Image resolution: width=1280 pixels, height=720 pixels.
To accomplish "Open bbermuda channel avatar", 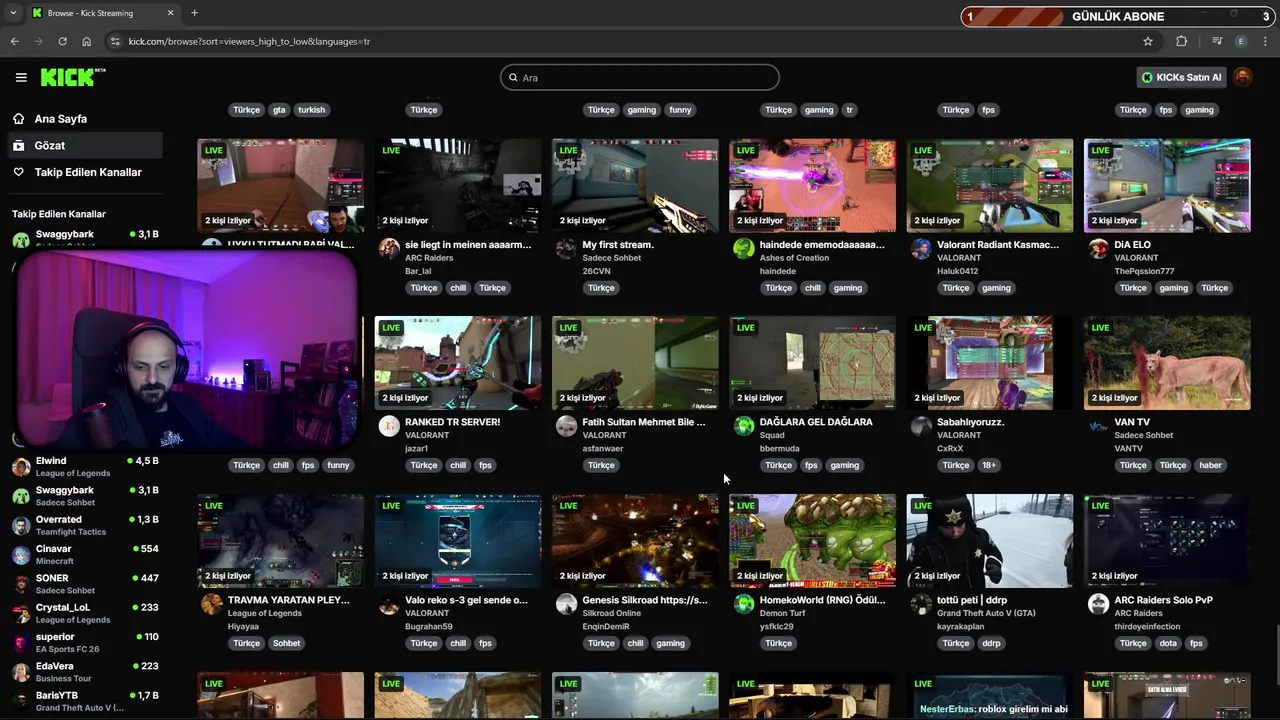I will pos(743,426).
